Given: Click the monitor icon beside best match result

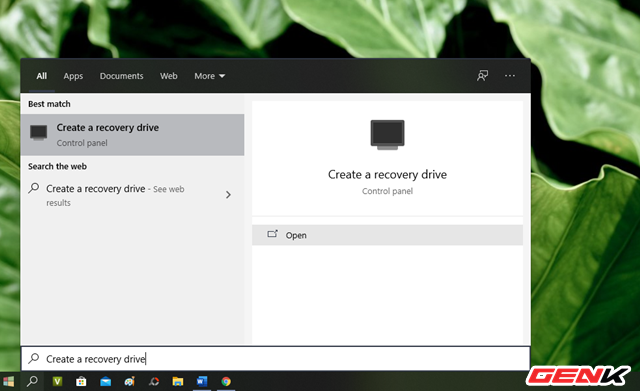Looking at the screenshot, I should point(38,133).
